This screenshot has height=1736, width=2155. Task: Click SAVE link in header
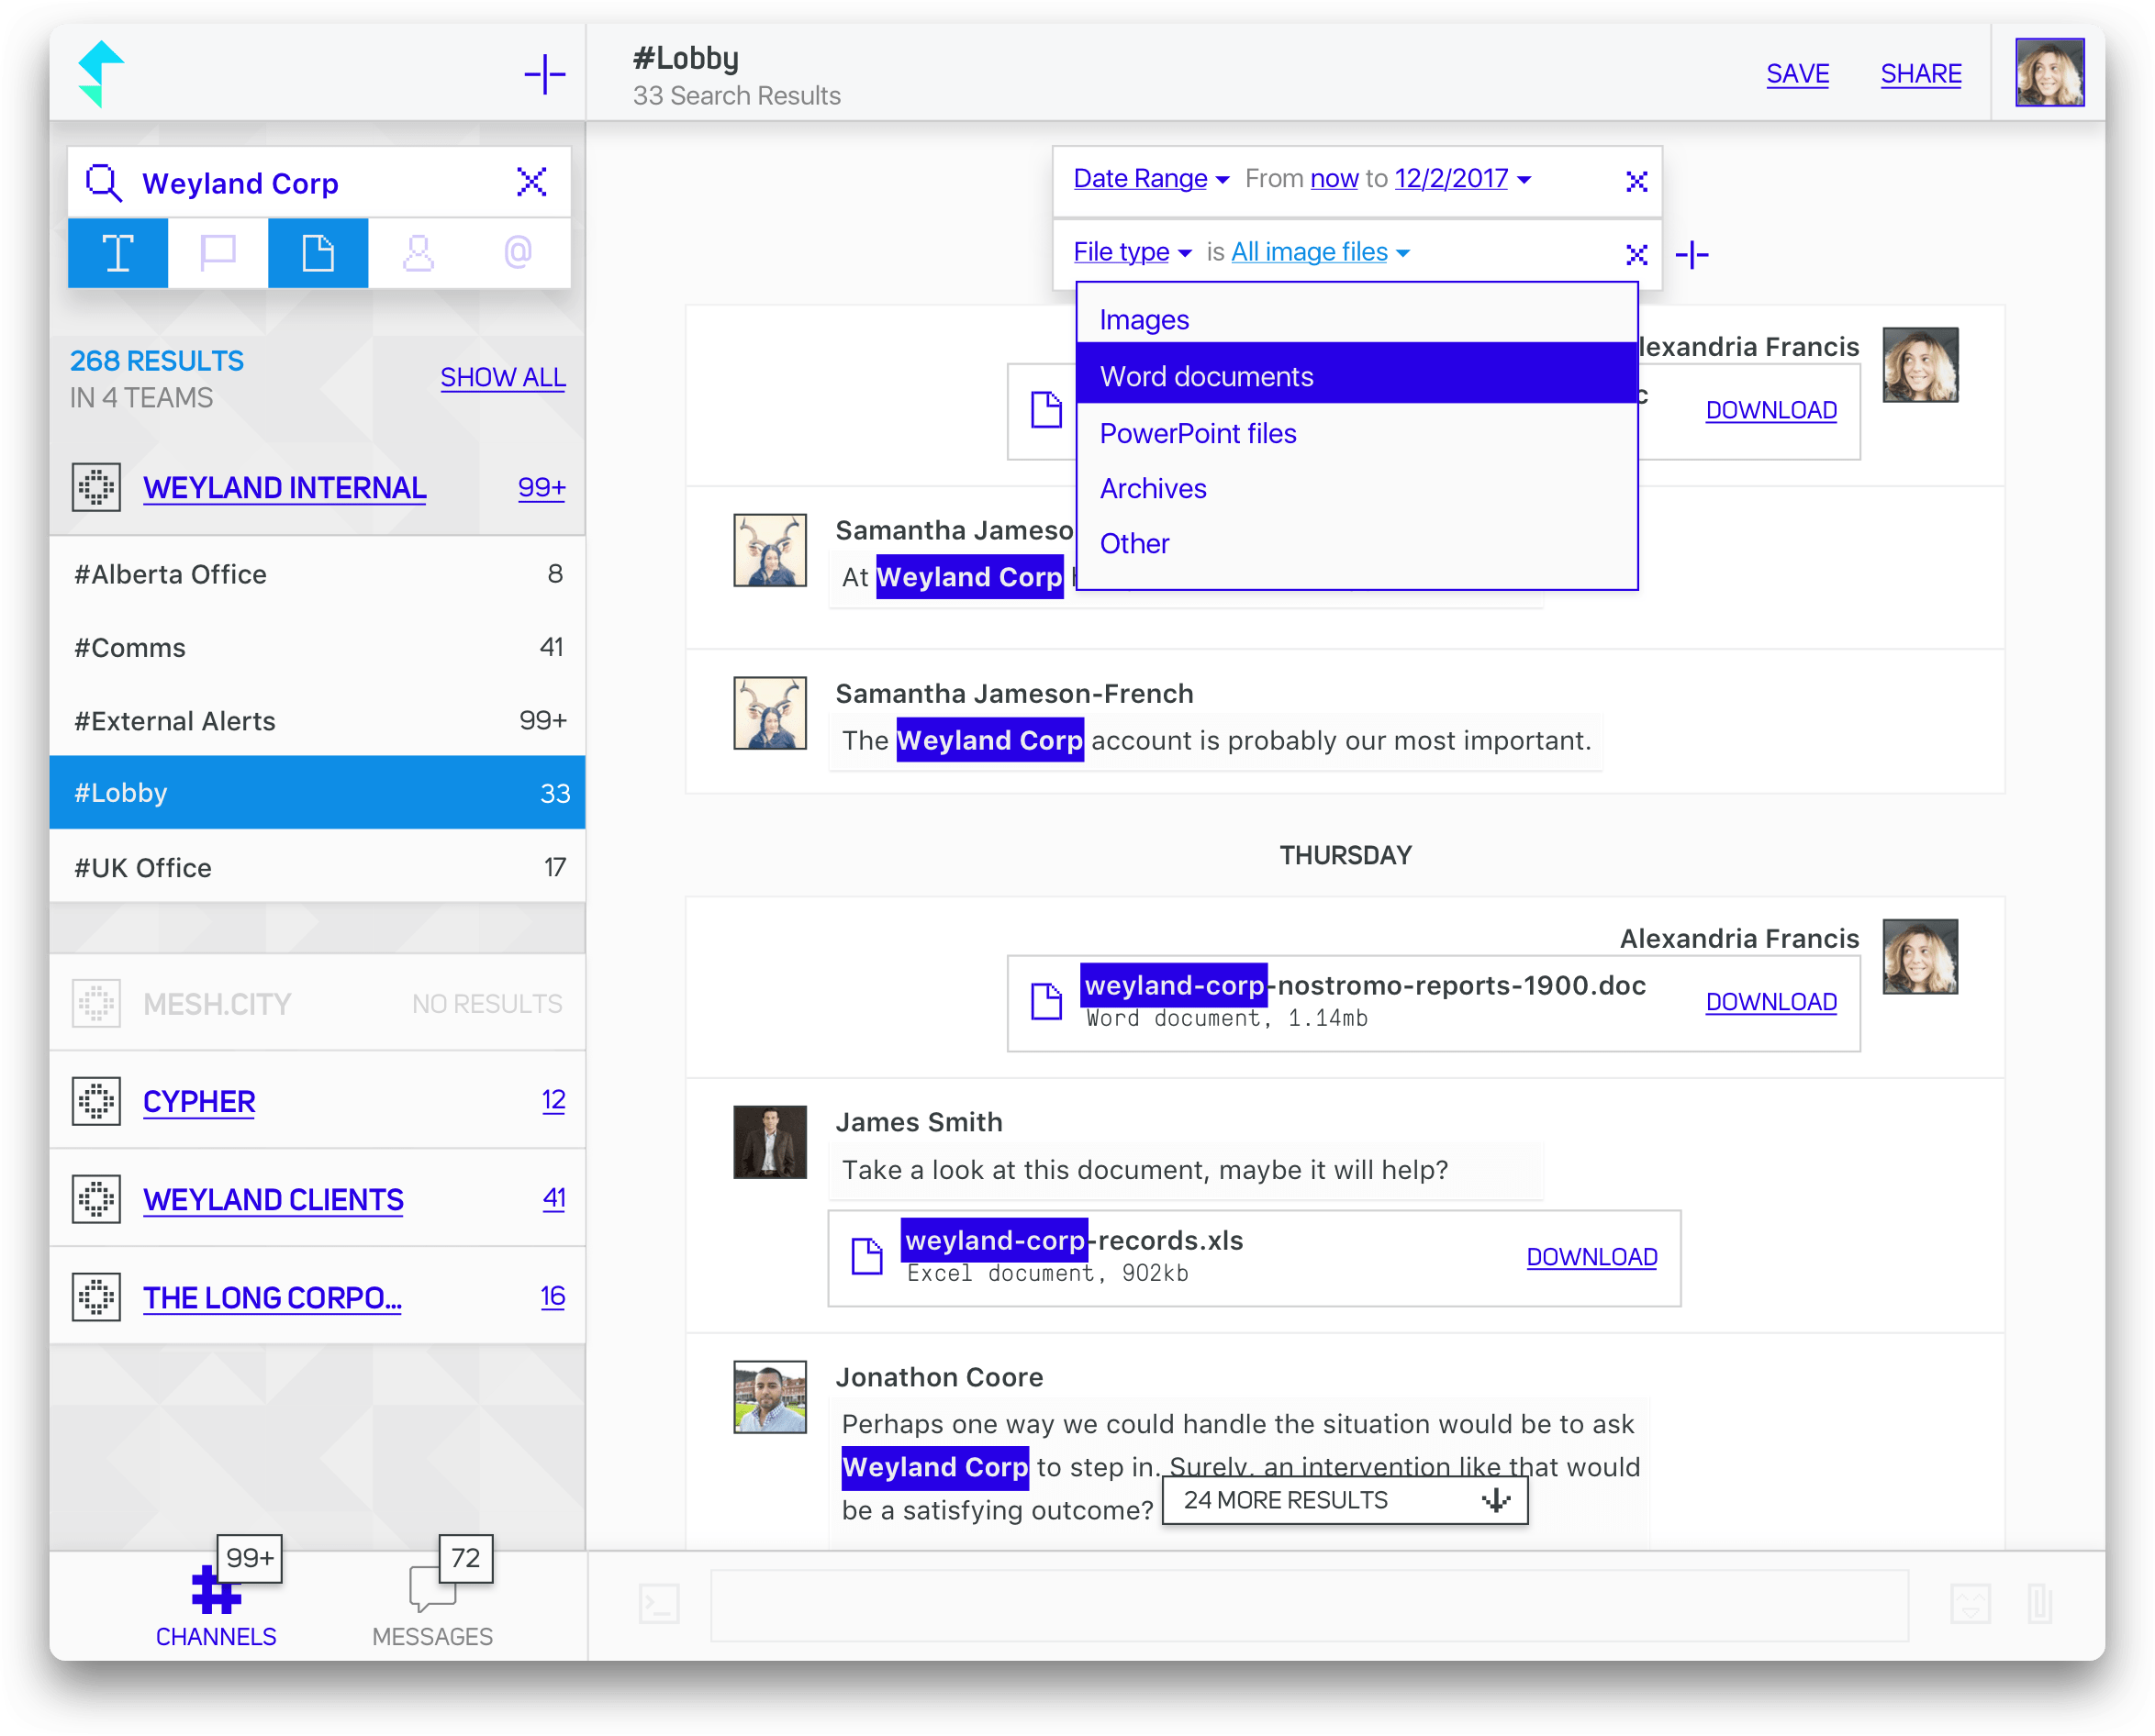pos(1797,74)
